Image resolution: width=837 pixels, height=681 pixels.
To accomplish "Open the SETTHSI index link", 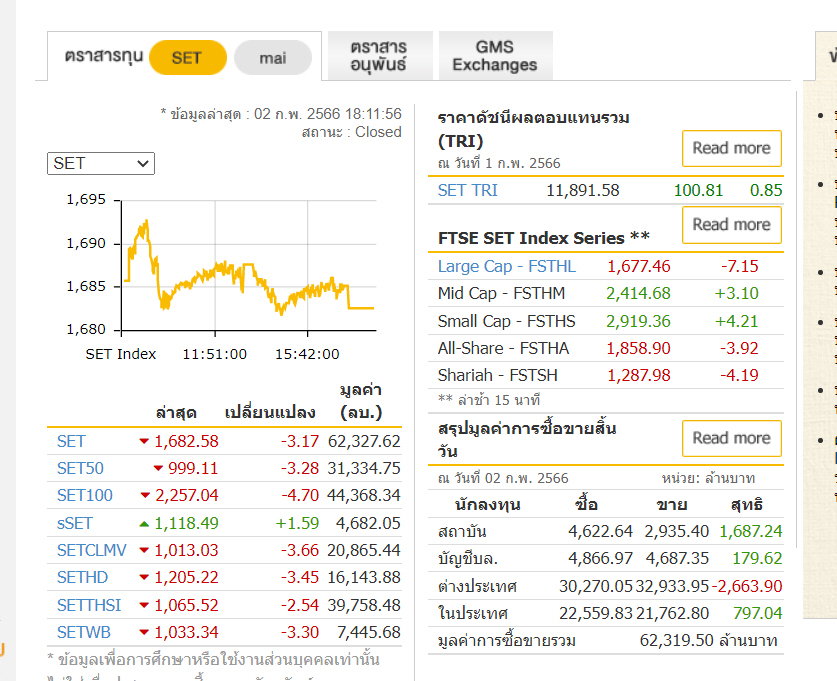I will [x=89, y=605].
